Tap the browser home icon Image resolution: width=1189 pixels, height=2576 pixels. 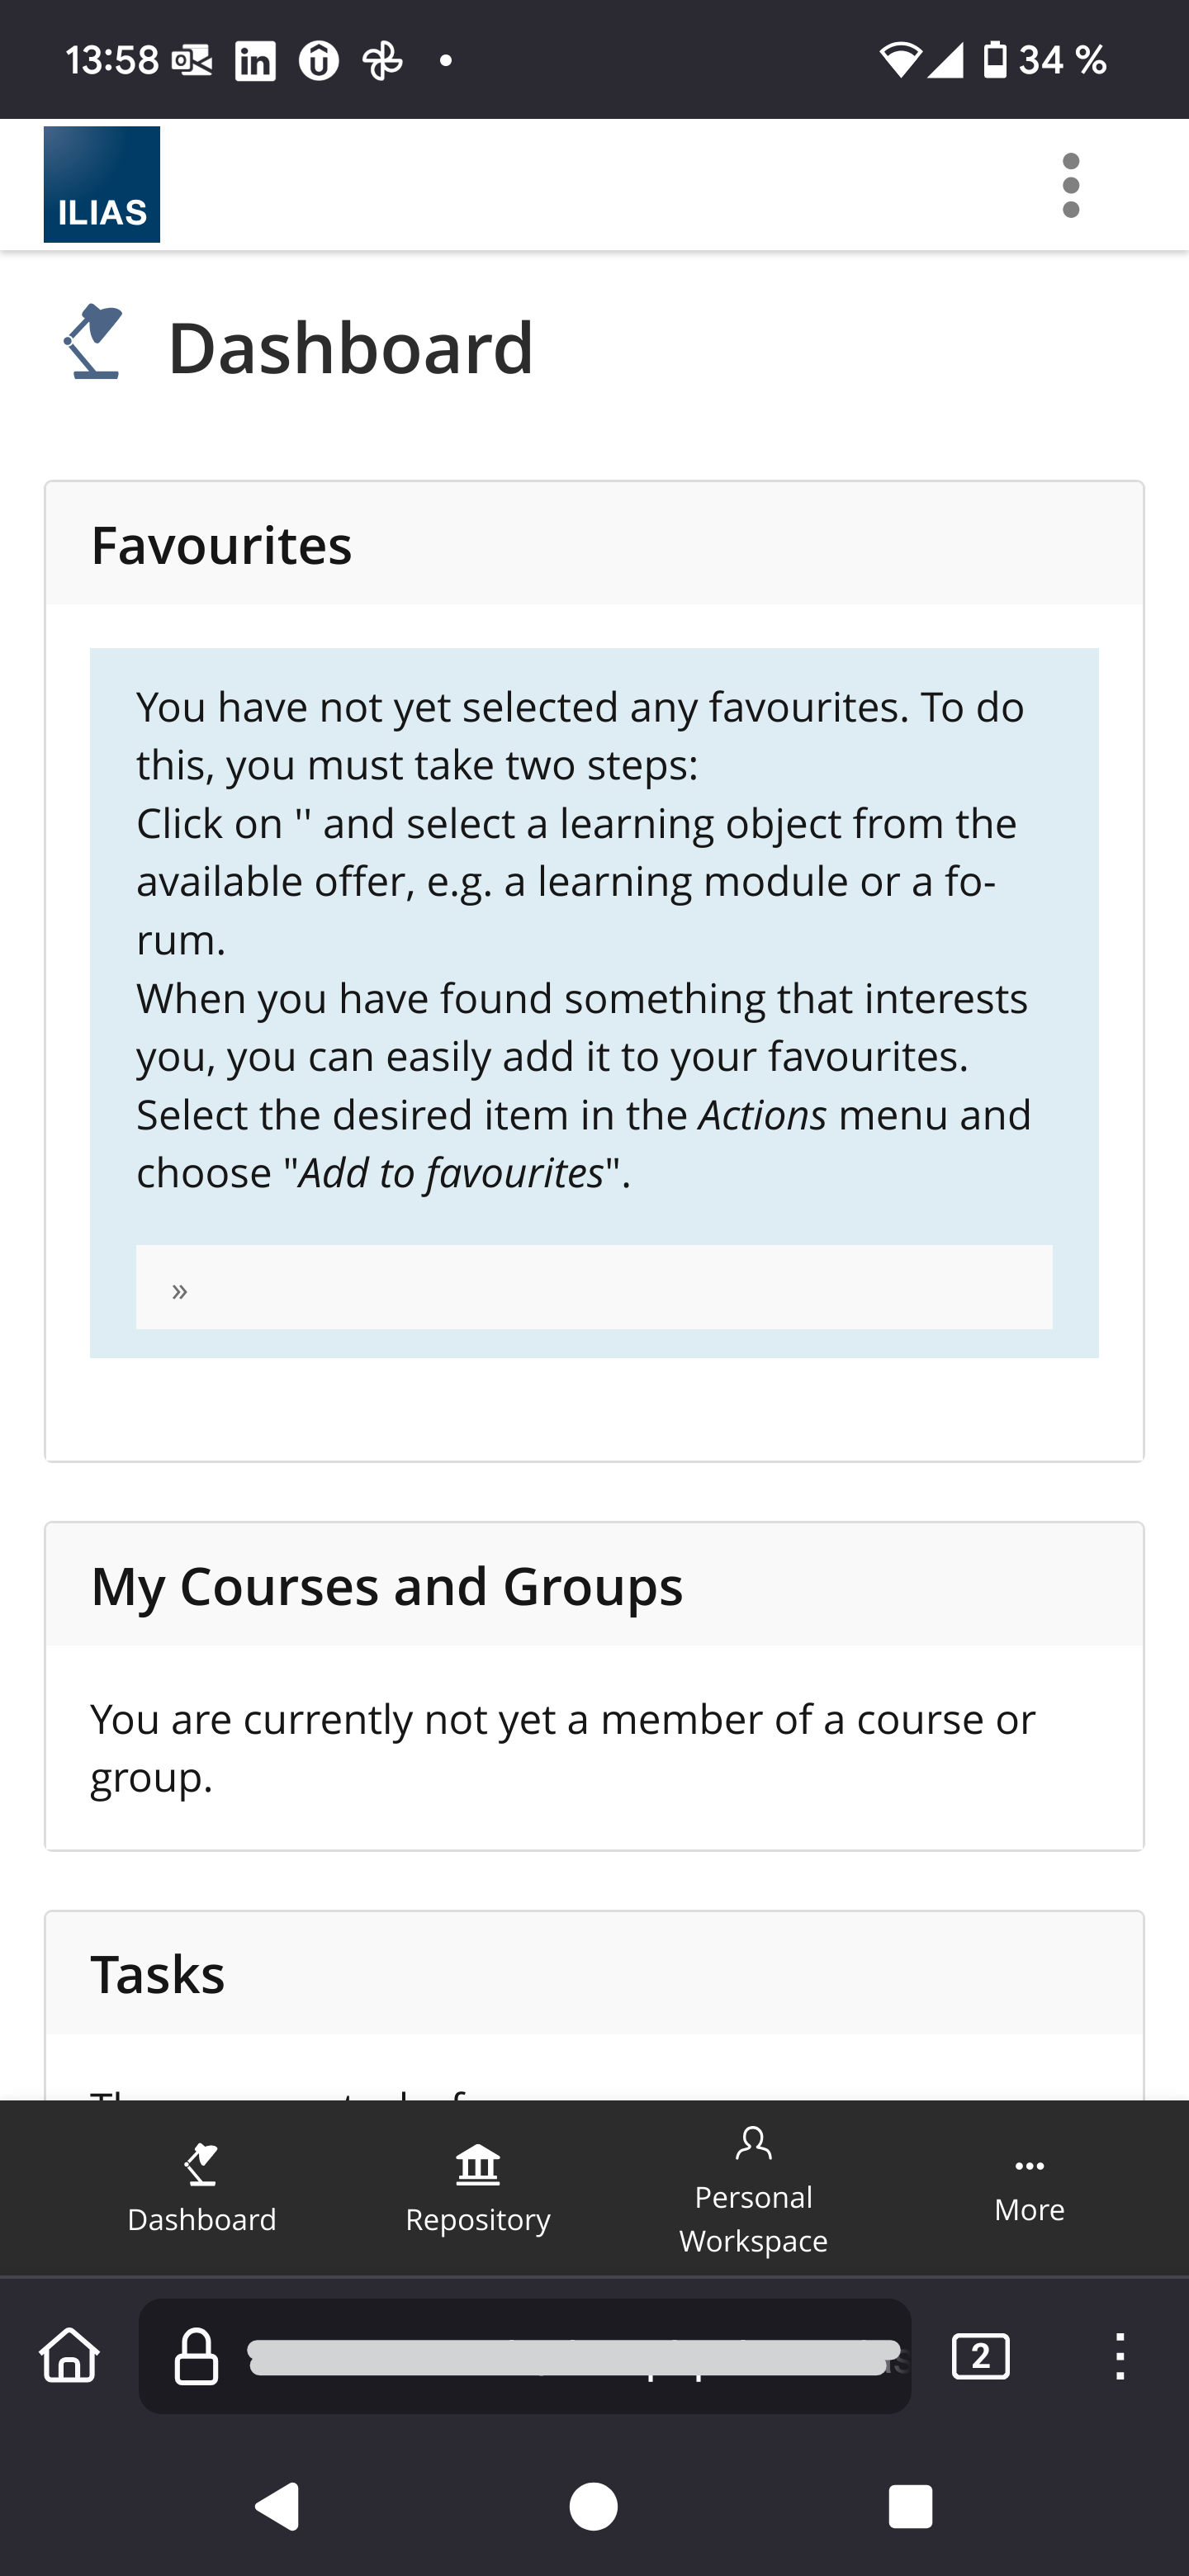click(x=70, y=2355)
